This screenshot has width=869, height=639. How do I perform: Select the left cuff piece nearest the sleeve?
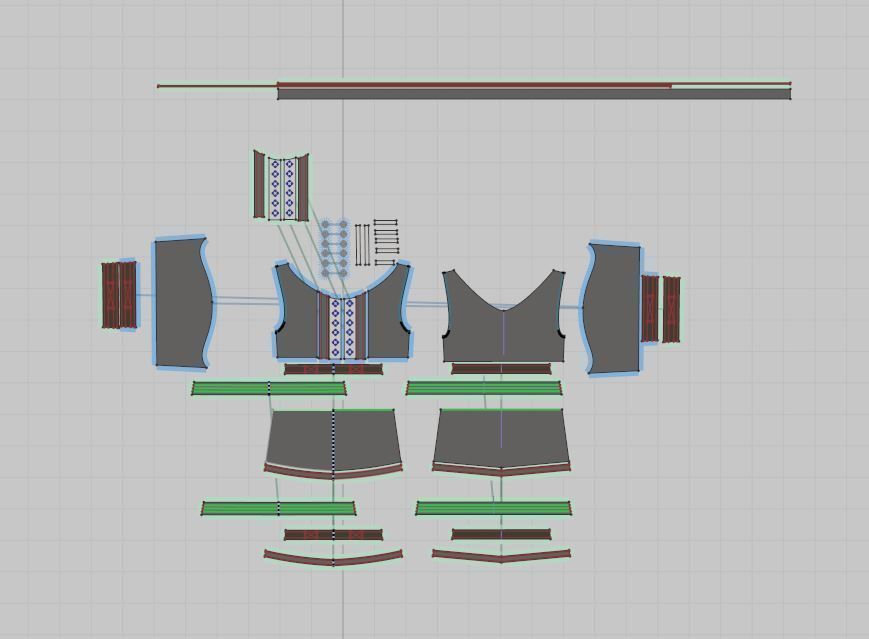pyautogui.click(x=128, y=295)
